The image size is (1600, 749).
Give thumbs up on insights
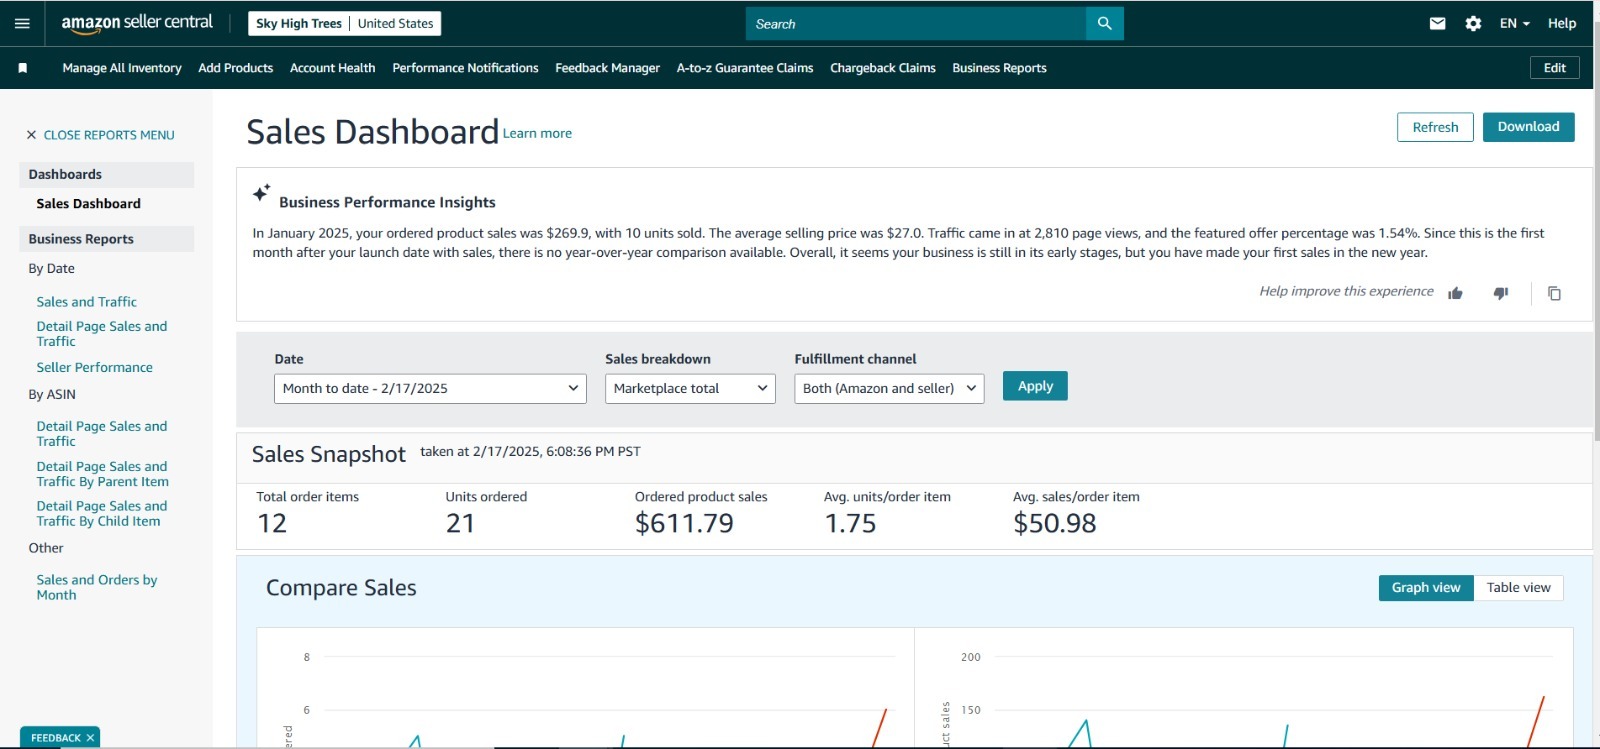(1455, 293)
